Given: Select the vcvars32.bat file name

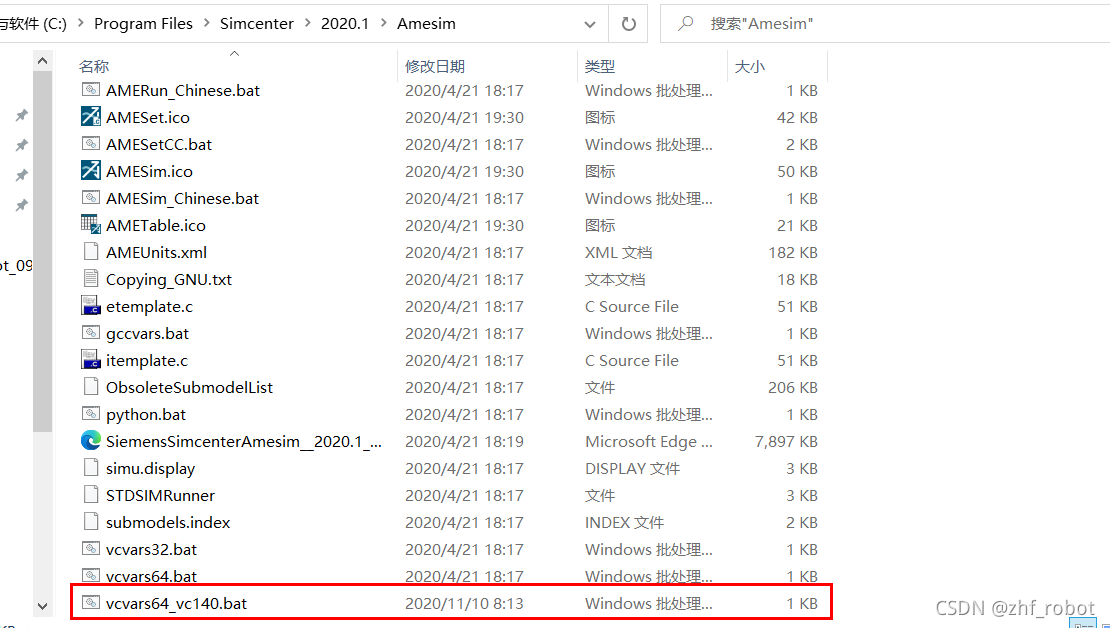Looking at the screenshot, I should 151,549.
